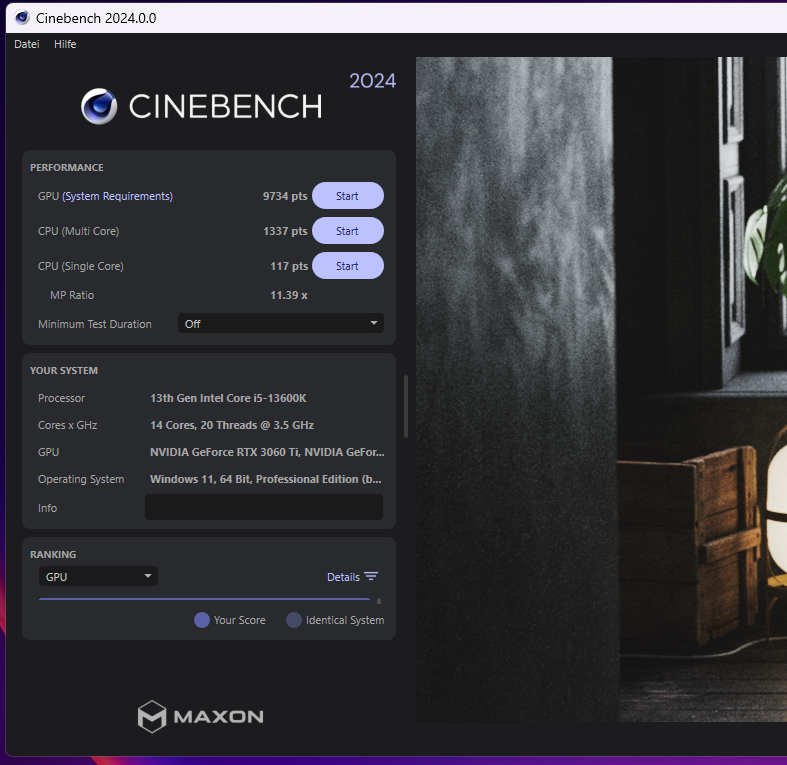Click the Cinebench title bar icon

pos(22,18)
